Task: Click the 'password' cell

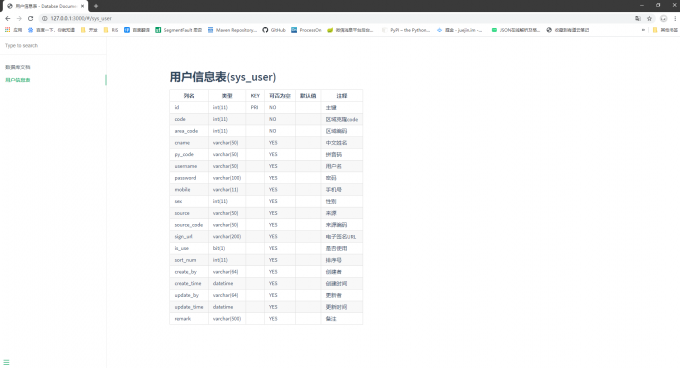Action: [189, 178]
